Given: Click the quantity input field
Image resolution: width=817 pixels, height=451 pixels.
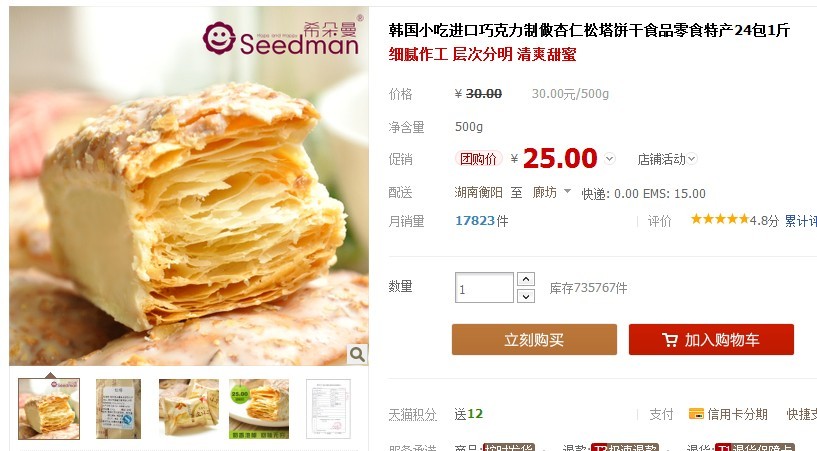Looking at the screenshot, I should coord(484,287).
